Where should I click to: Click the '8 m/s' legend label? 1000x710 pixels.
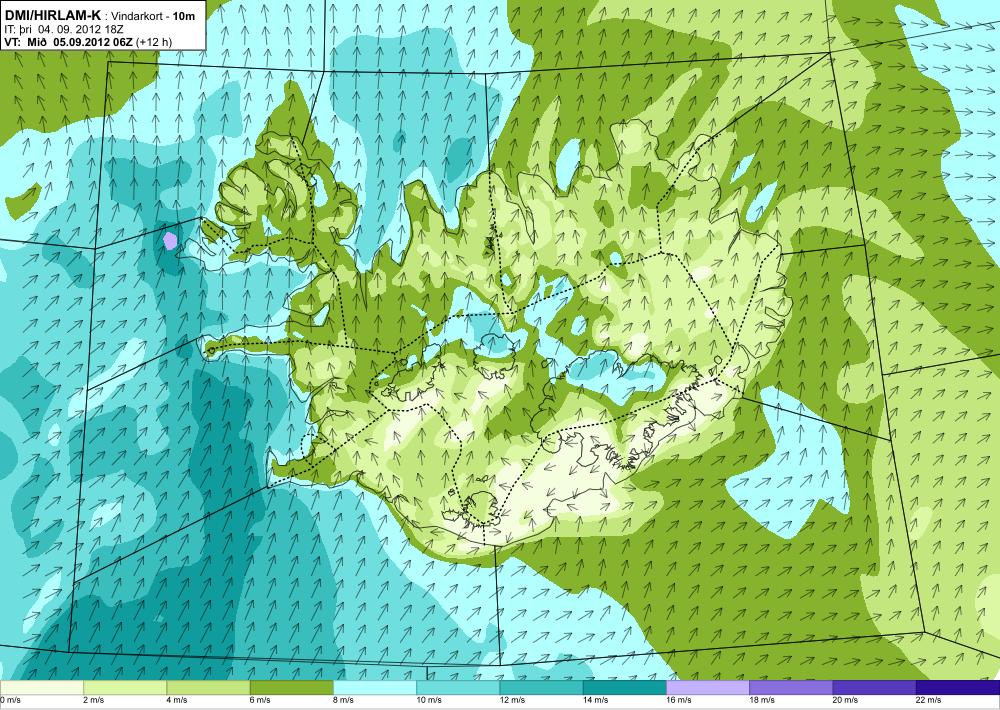(344, 700)
